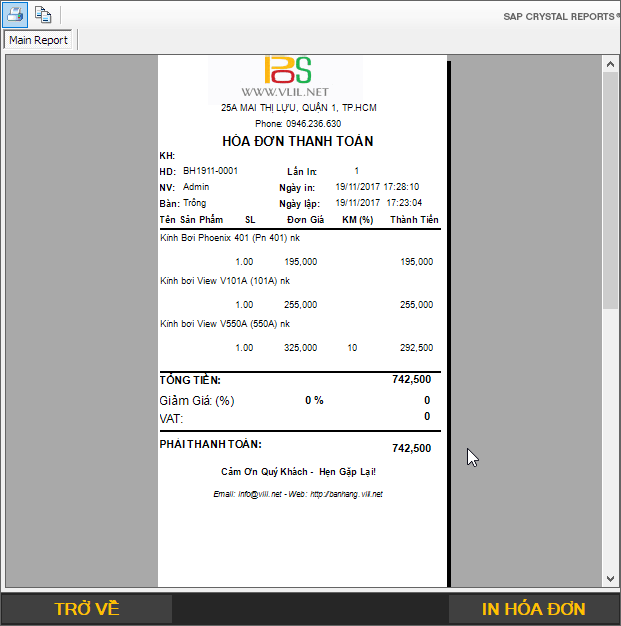Switch to the Main Report tab

pyautogui.click(x=39, y=40)
